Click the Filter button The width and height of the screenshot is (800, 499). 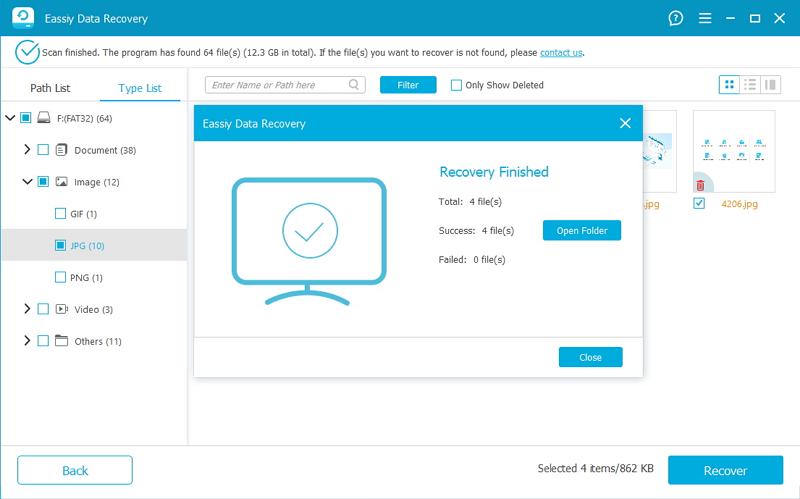point(408,85)
